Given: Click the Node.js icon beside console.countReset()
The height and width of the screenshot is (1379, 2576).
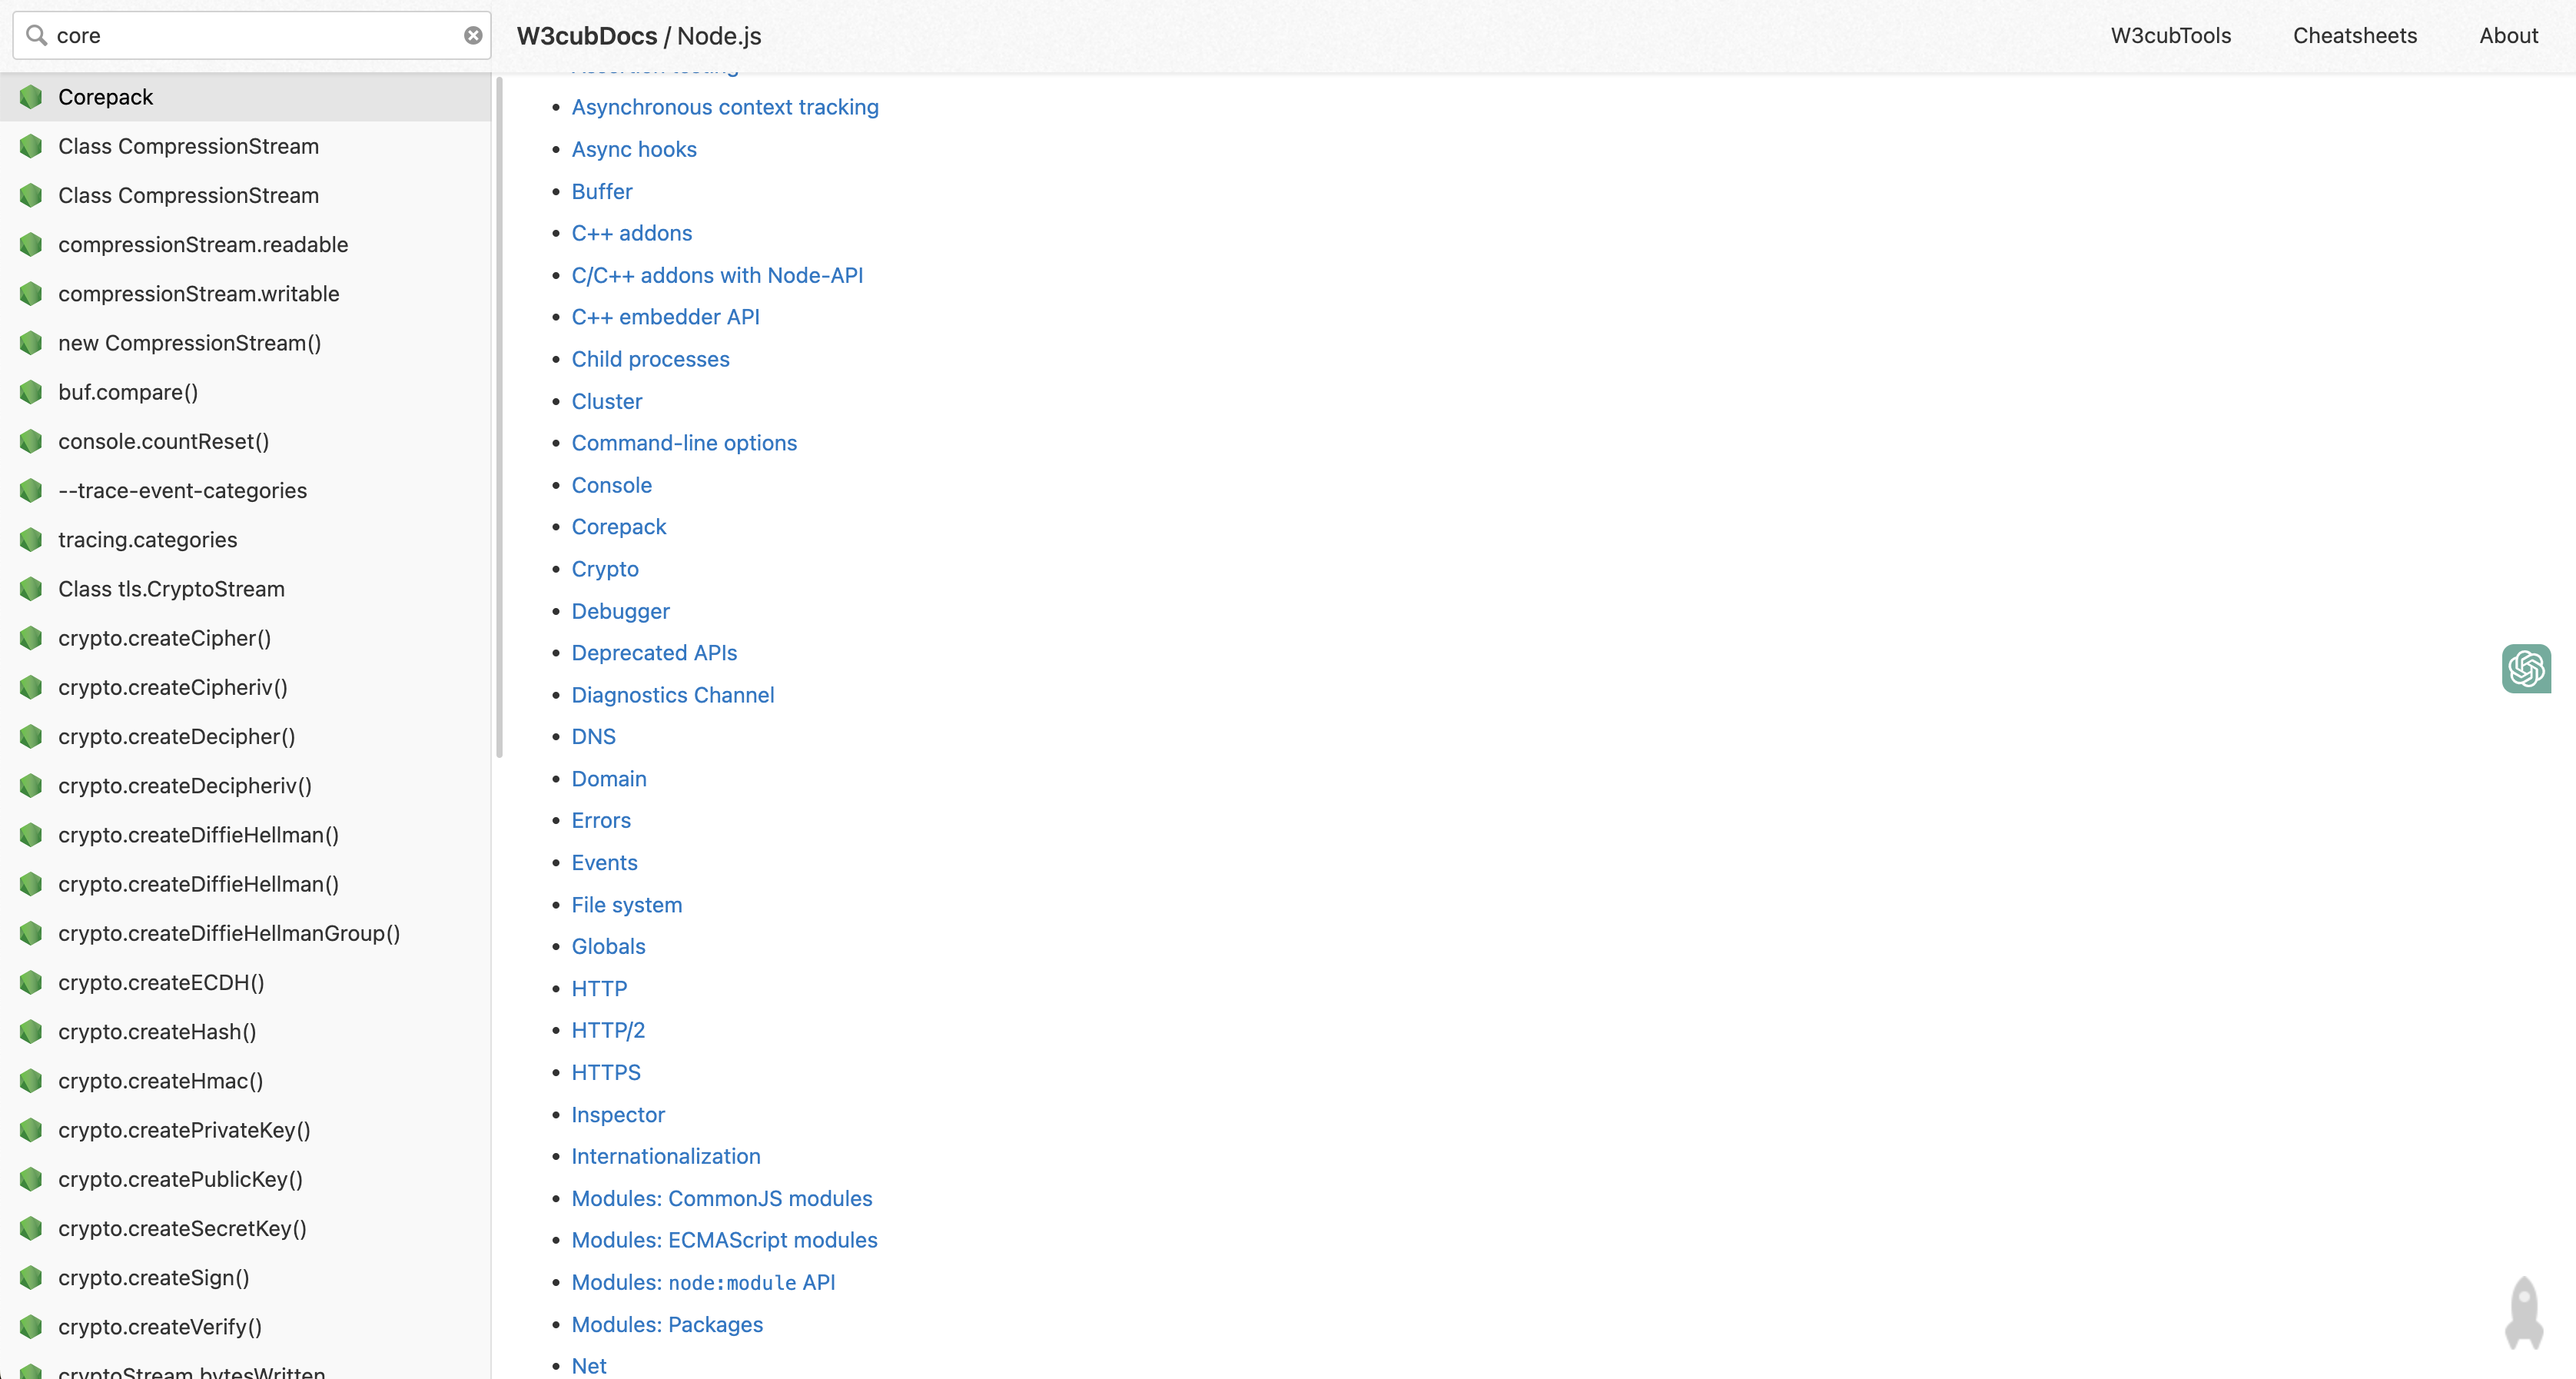Looking at the screenshot, I should [31, 441].
